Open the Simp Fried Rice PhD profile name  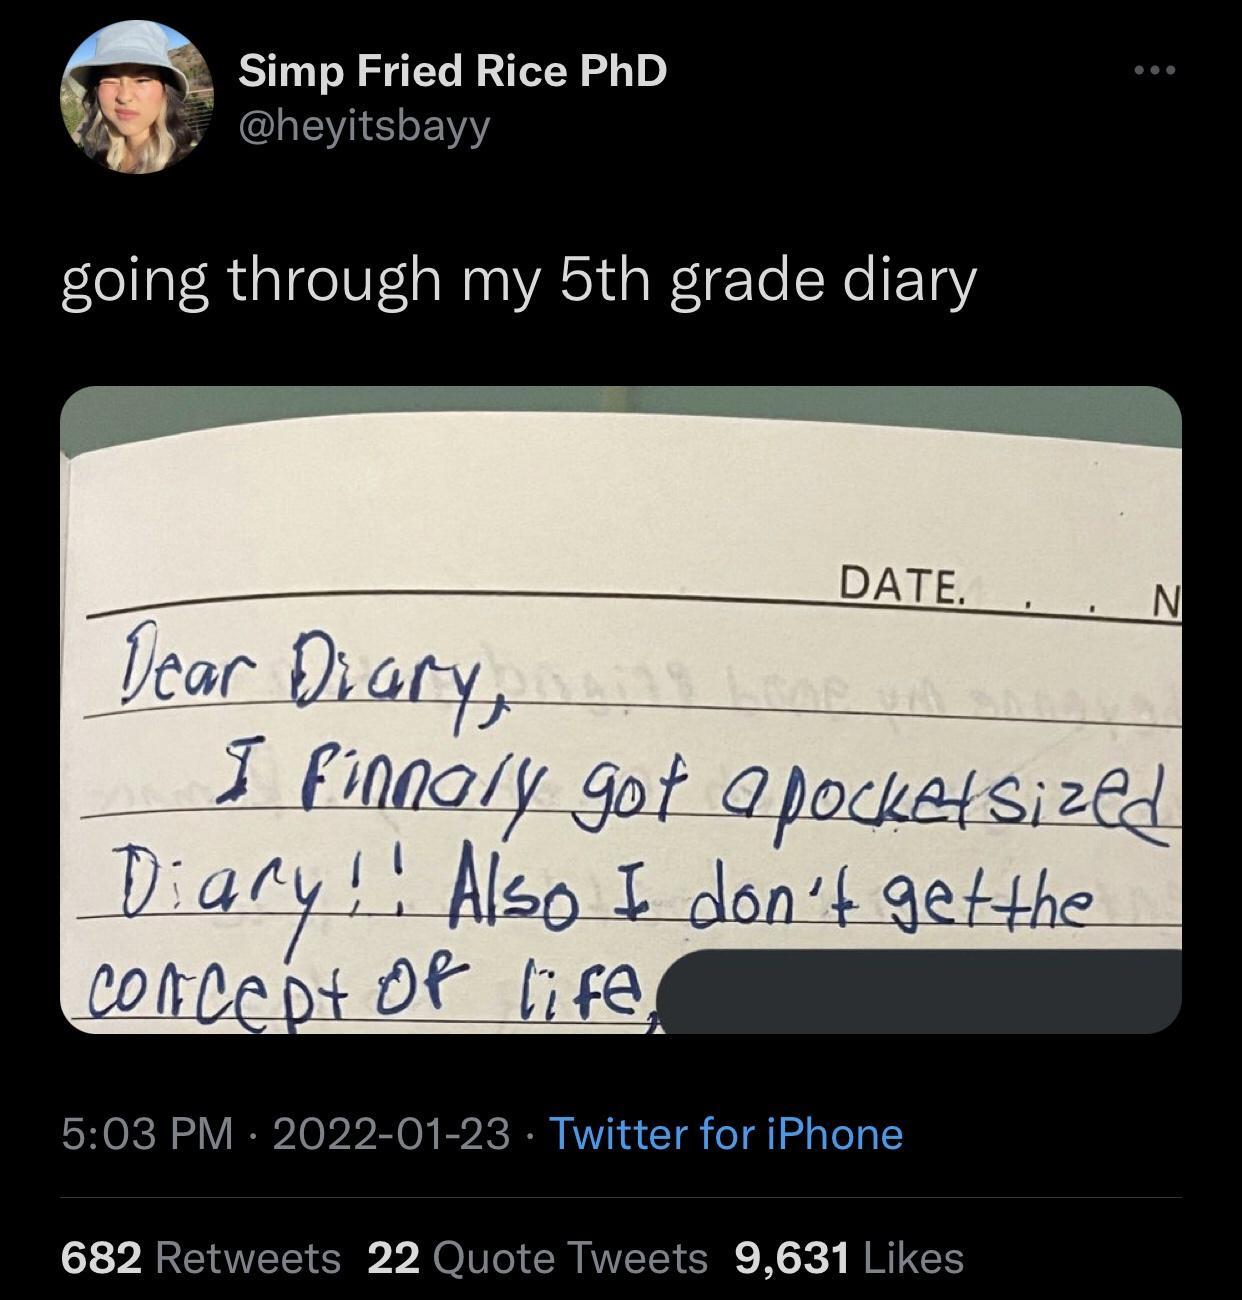point(452,71)
